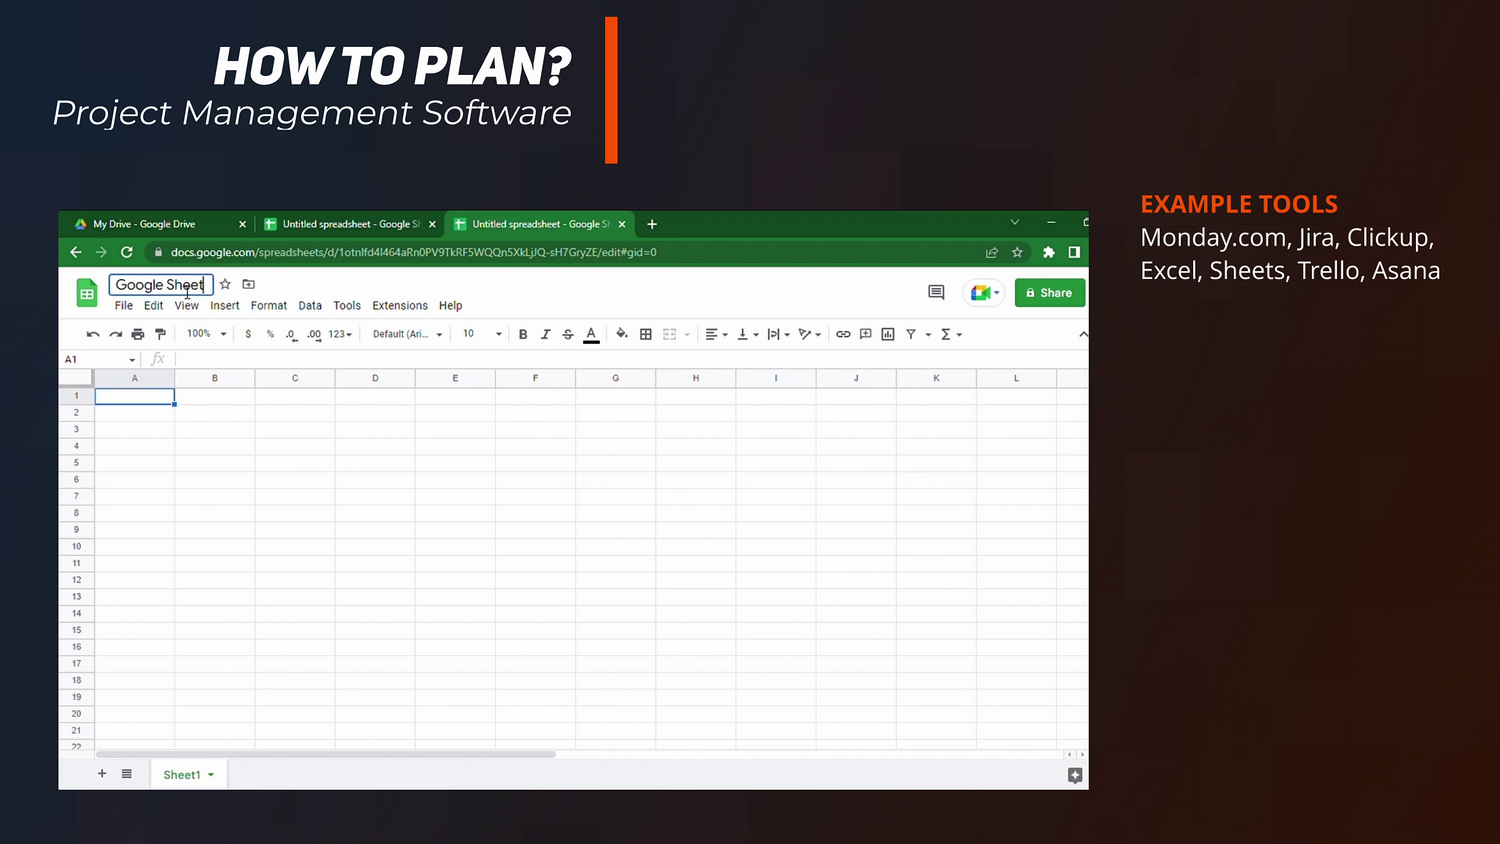Insert a comment from the toolbar
This screenshot has width=1500, height=844.
point(866,334)
